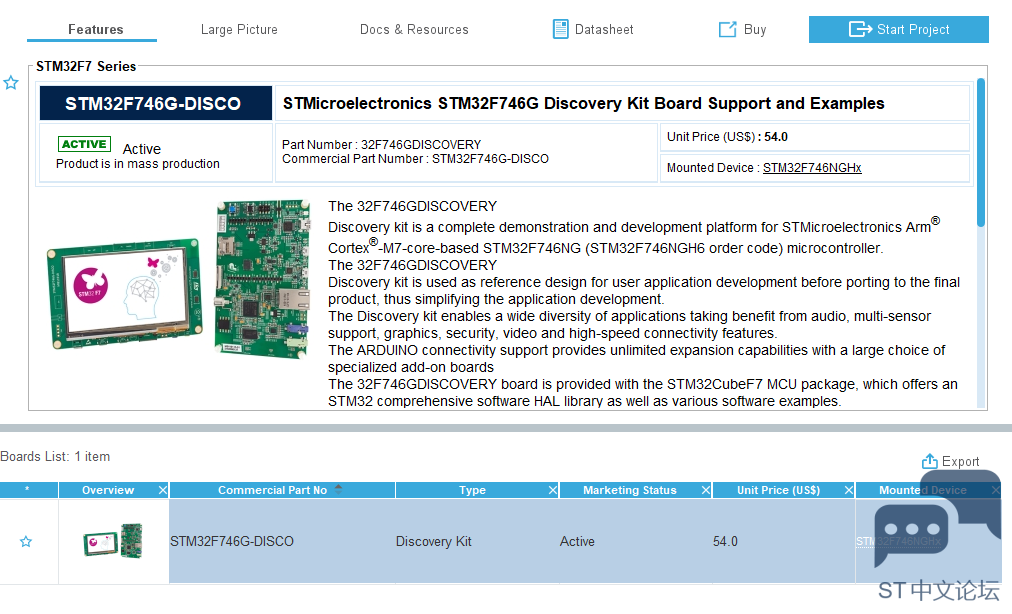1012x614 pixels.
Task: Switch to the Features tab
Action: [x=96, y=30]
